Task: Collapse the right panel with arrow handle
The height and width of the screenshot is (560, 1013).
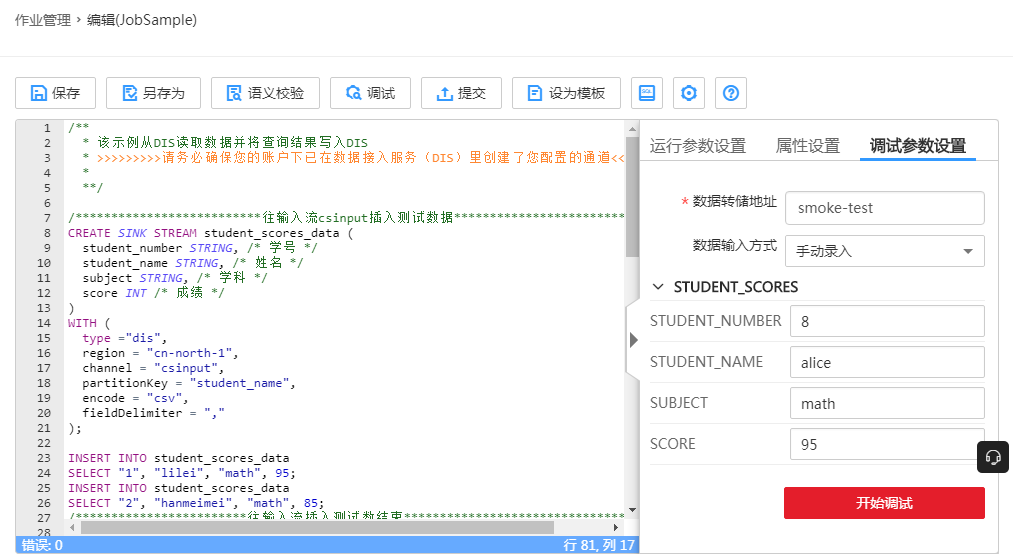Action: [x=633, y=340]
